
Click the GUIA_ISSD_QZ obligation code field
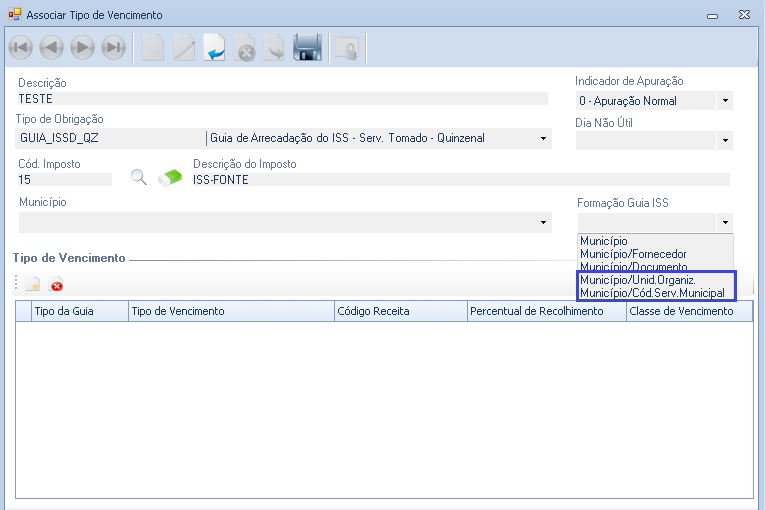pyautogui.click(x=111, y=138)
